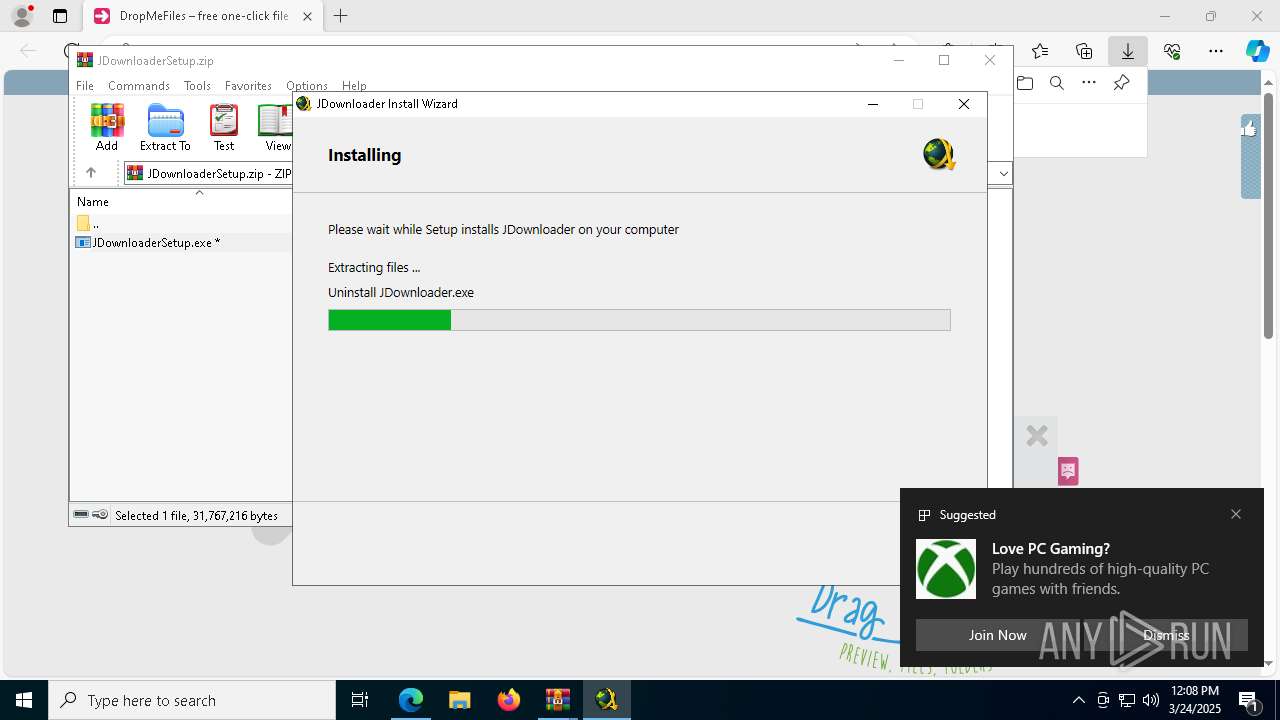Go up one folder in WinRAR
This screenshot has height=720, width=1280.
pyautogui.click(x=91, y=173)
